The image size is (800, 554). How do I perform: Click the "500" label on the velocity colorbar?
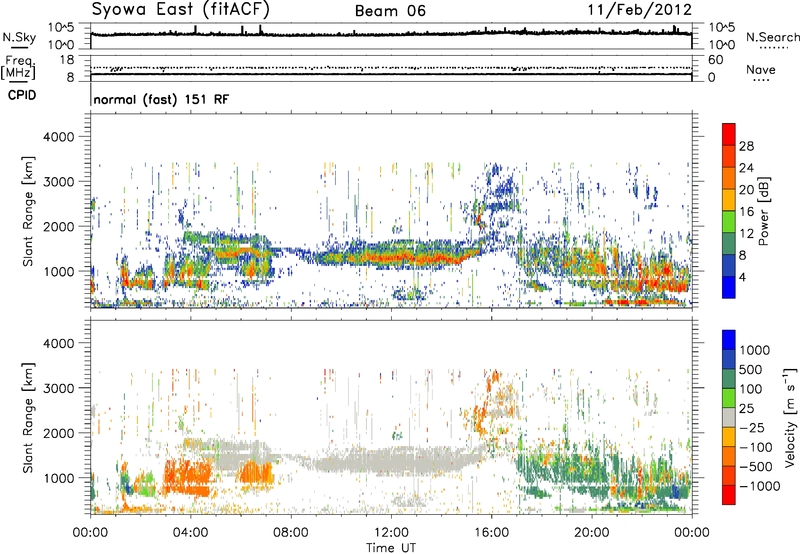coord(753,370)
